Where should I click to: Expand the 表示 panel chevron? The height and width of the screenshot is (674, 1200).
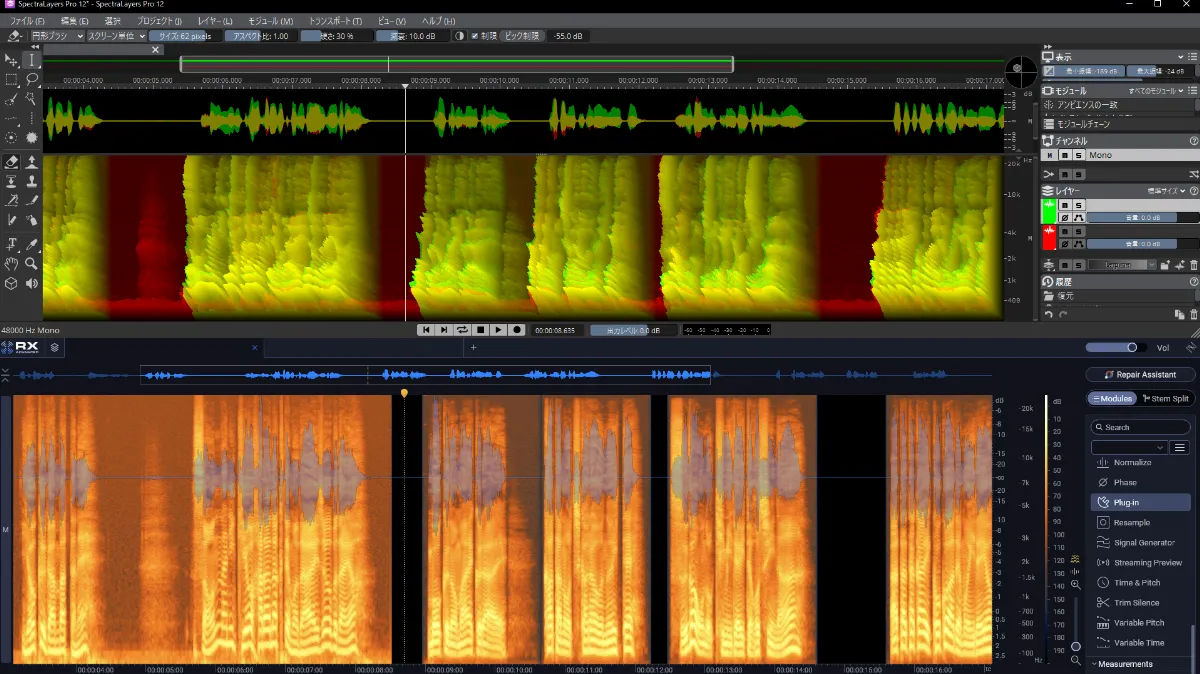pos(1182,57)
